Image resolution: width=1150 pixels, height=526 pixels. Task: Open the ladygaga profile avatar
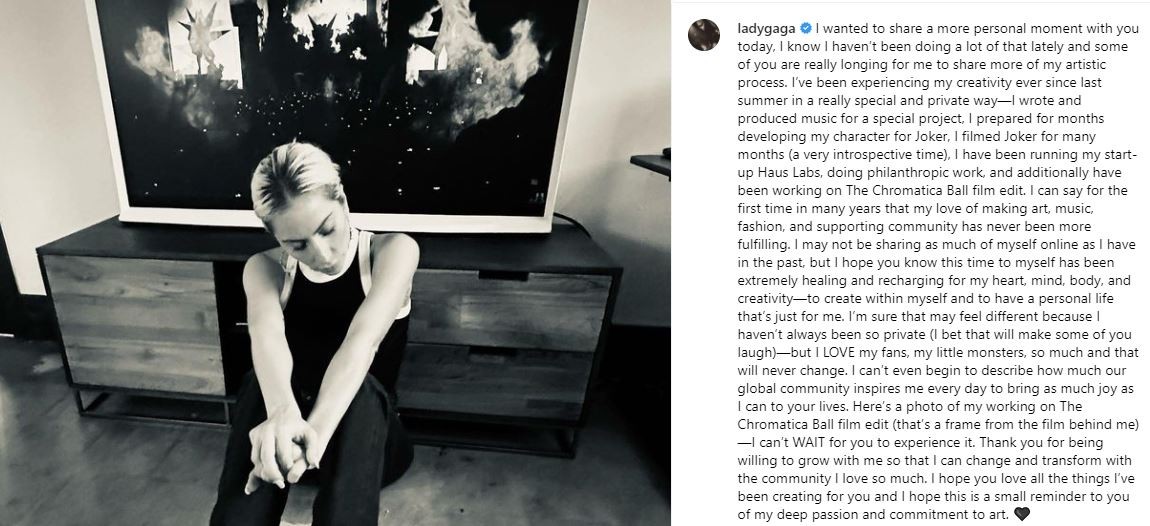[x=703, y=34]
